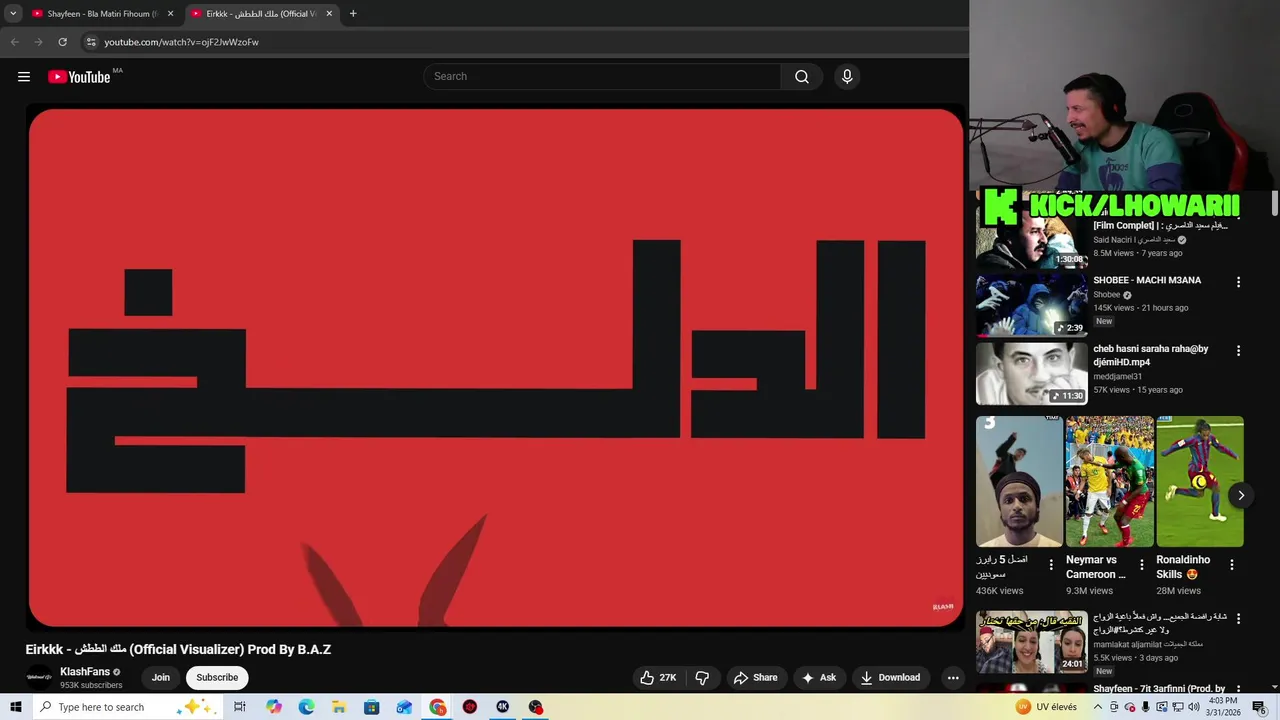Screen dimensions: 1280x720
Task: Open options for SHOBEE - MACHI M3ANA
Action: pyautogui.click(x=1238, y=282)
